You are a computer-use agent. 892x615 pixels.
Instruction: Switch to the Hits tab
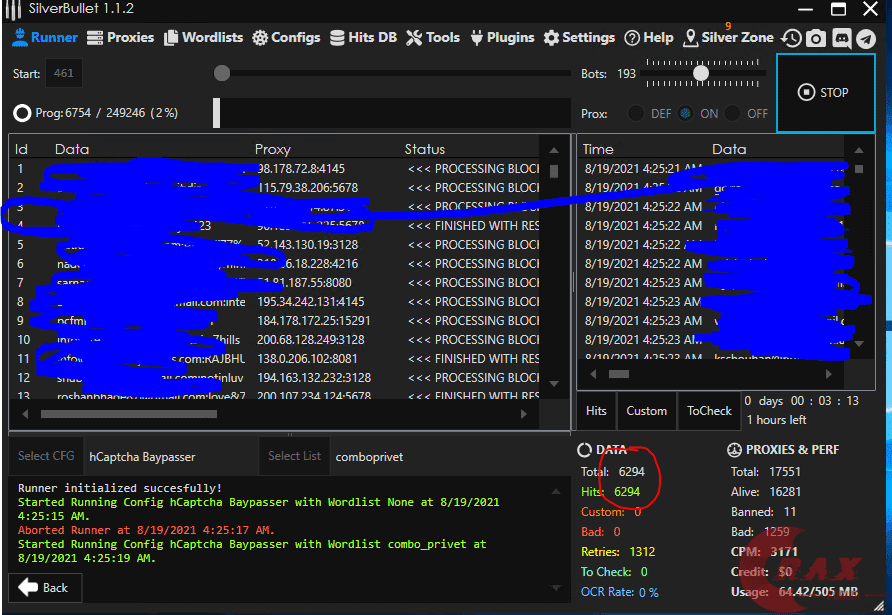pos(596,411)
